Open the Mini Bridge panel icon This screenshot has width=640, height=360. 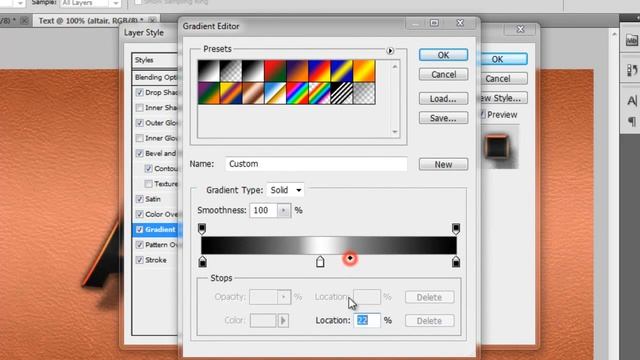coord(631,40)
